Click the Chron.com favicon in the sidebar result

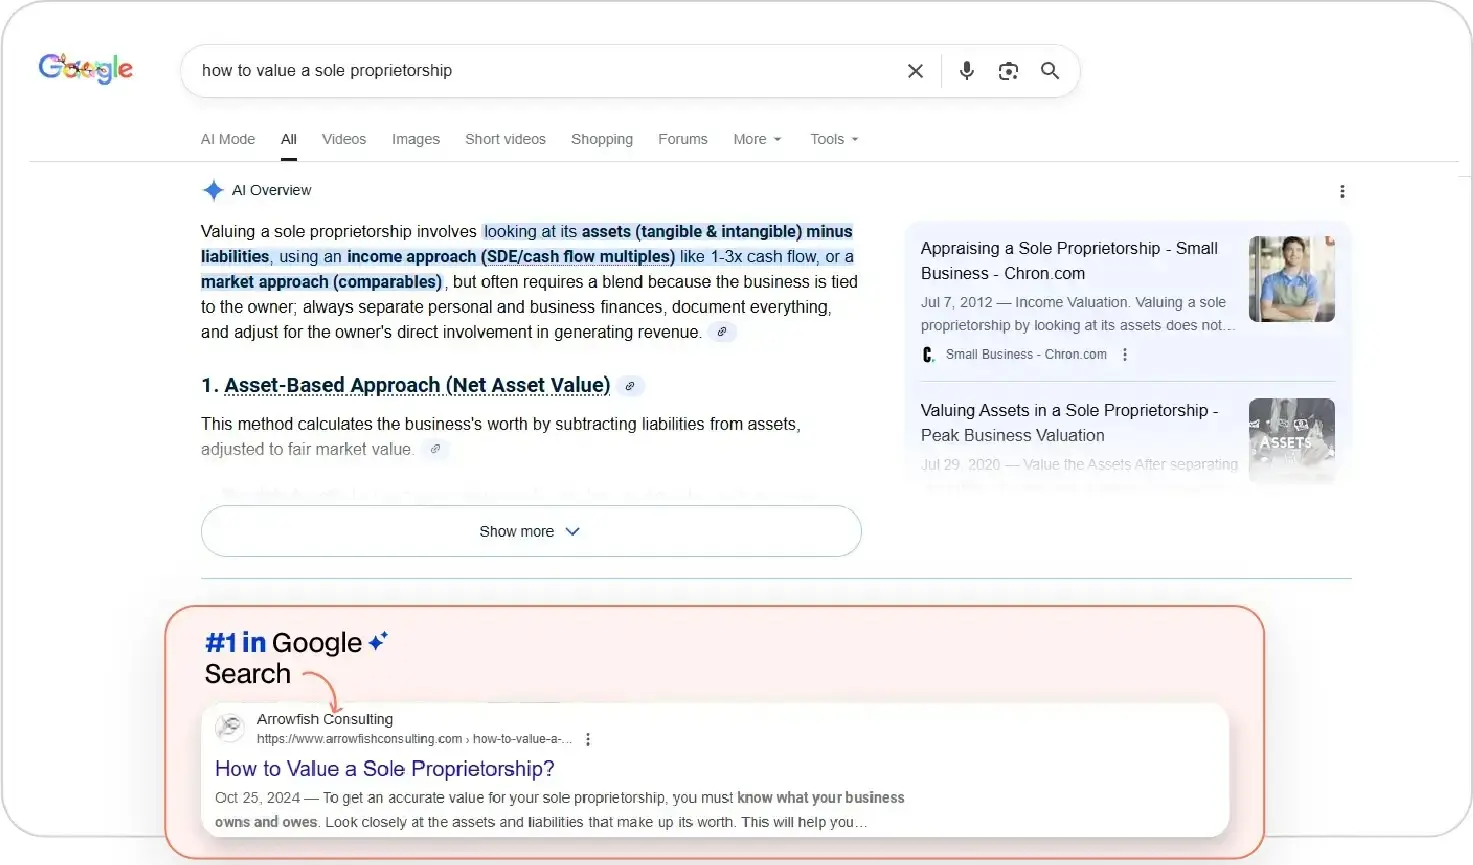927,354
